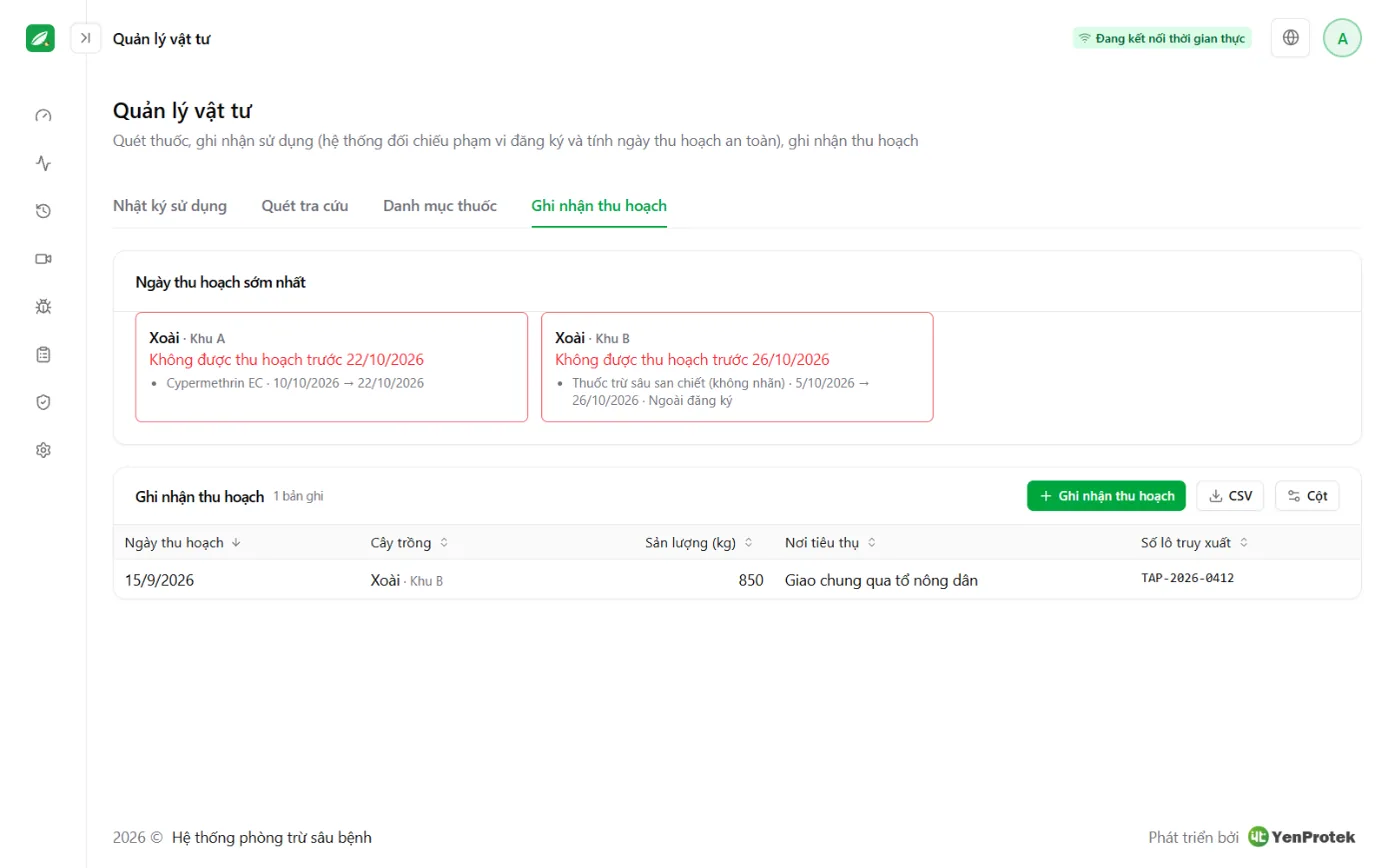This screenshot has height=868, width=1388.
Task: Click the green leaf app logo
Action: point(40,38)
